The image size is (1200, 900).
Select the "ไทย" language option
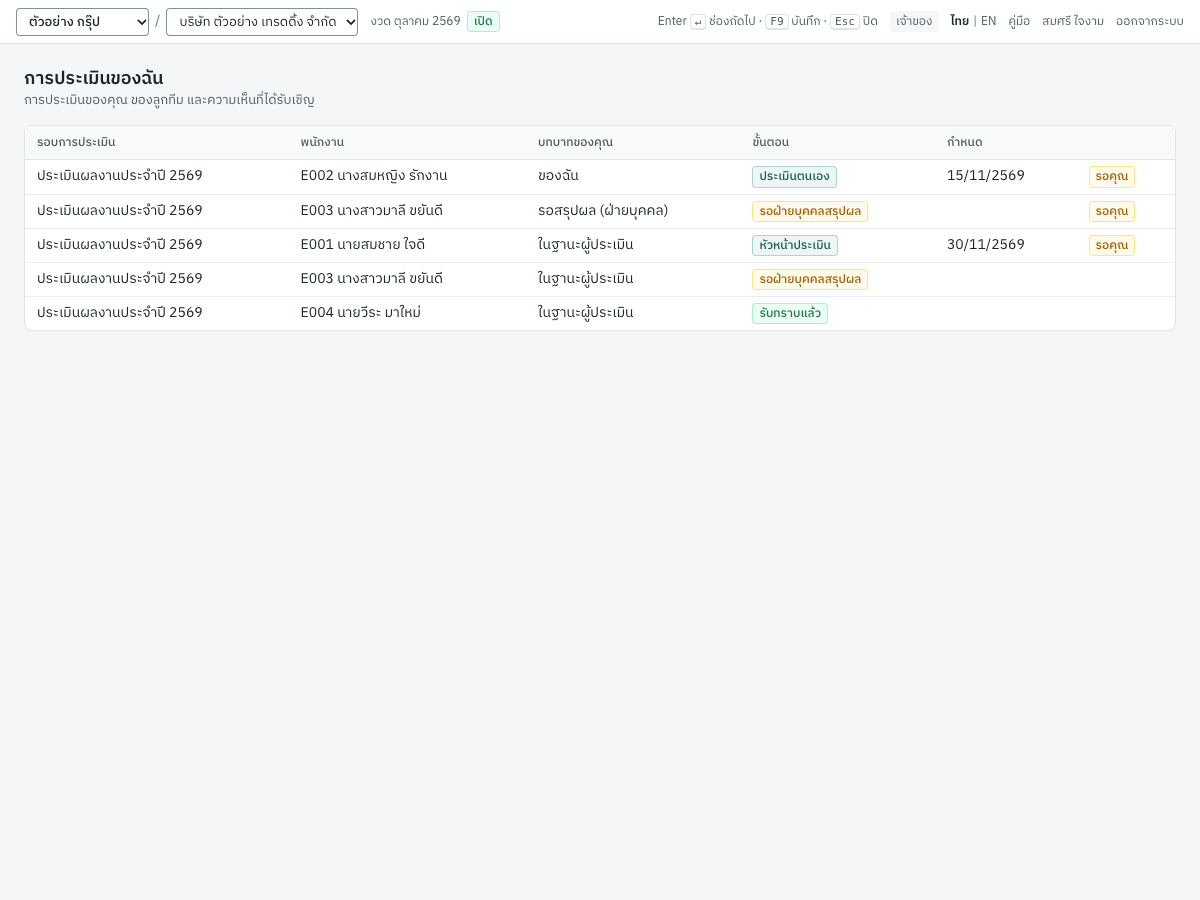[x=959, y=21]
